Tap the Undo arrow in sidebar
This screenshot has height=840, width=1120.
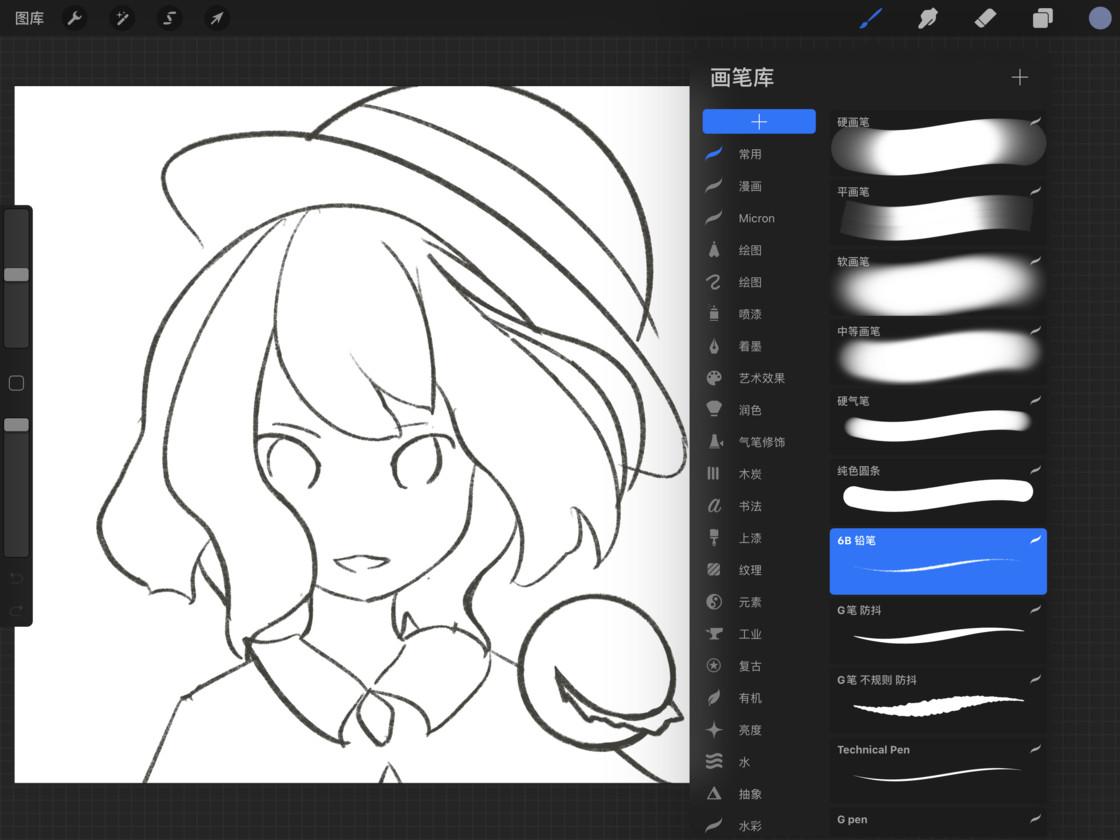pos(16,578)
